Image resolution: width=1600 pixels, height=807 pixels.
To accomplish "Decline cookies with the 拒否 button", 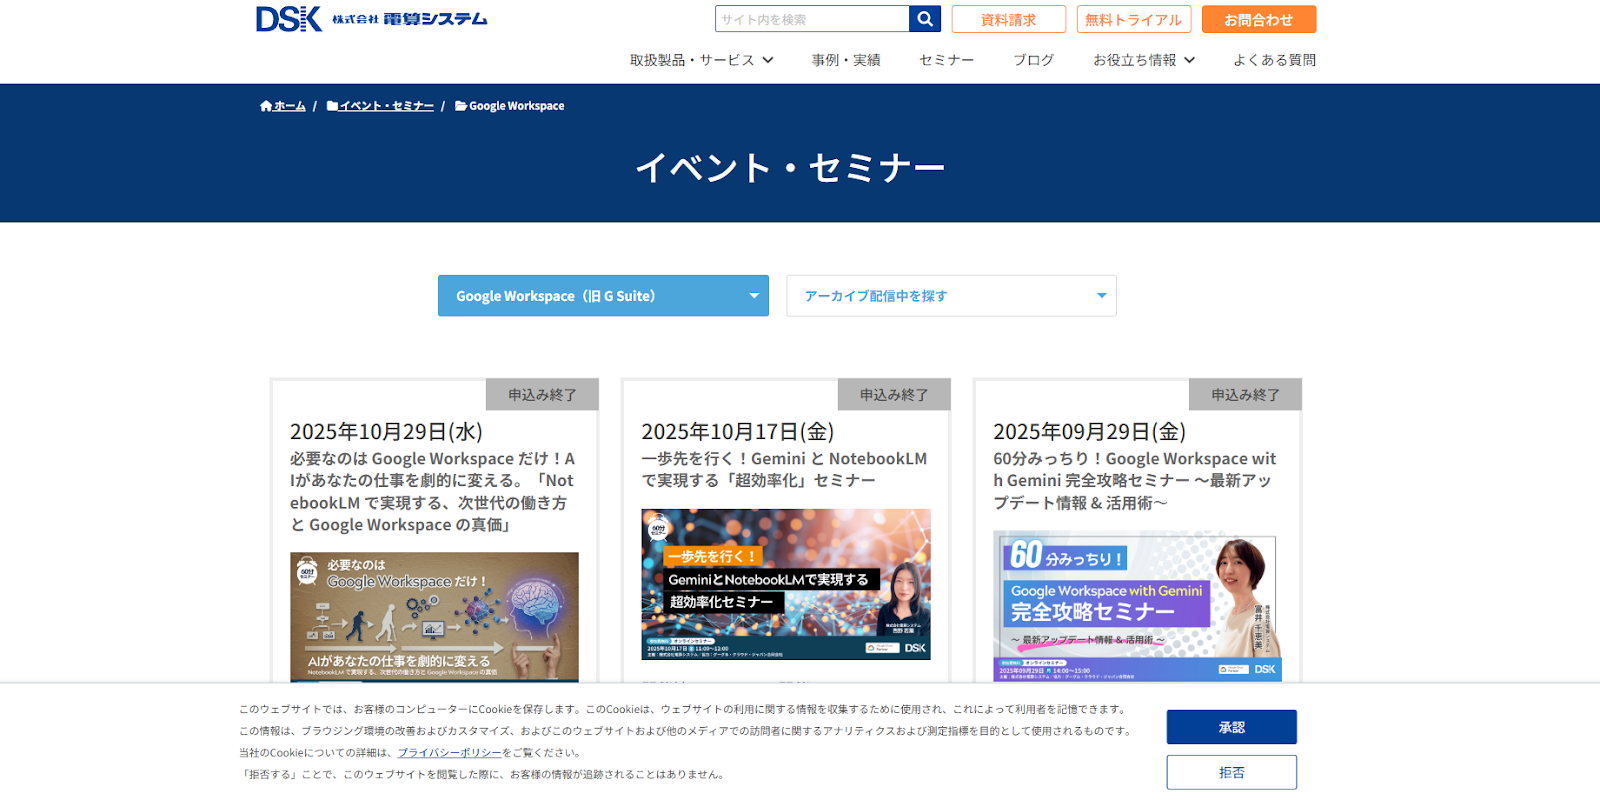I will coord(1231,772).
